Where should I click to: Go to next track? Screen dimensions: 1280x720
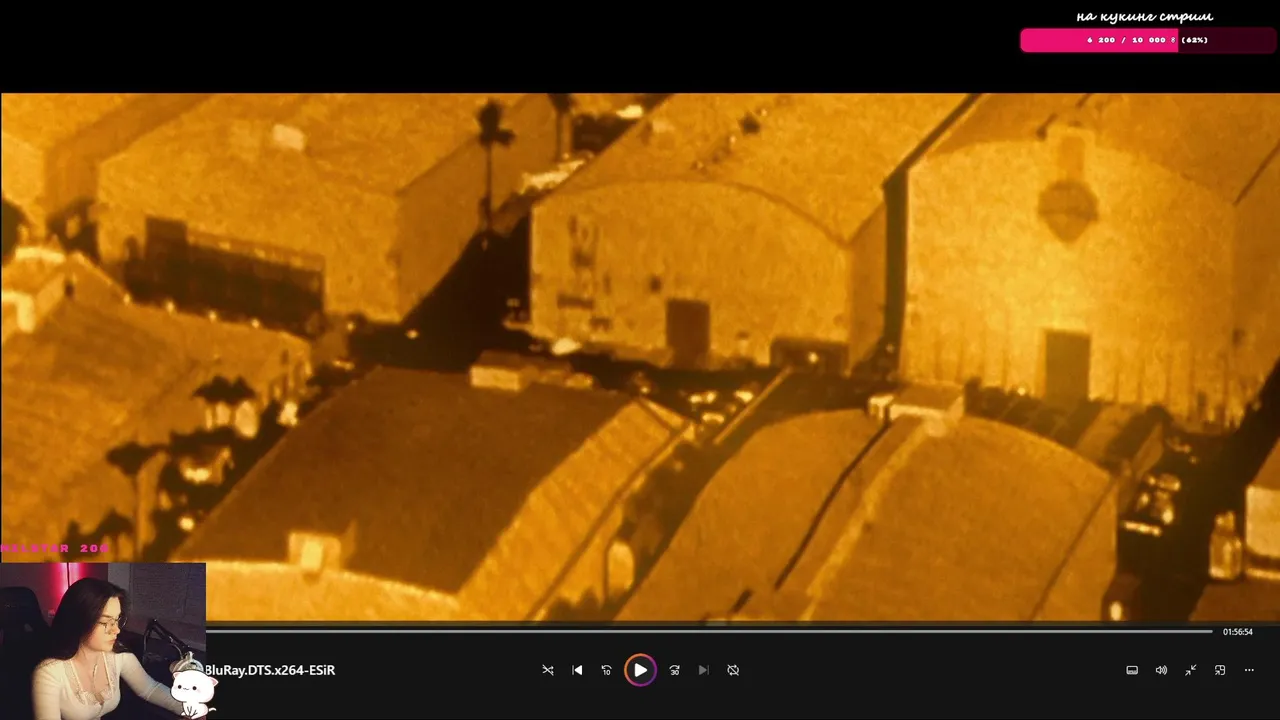703,670
